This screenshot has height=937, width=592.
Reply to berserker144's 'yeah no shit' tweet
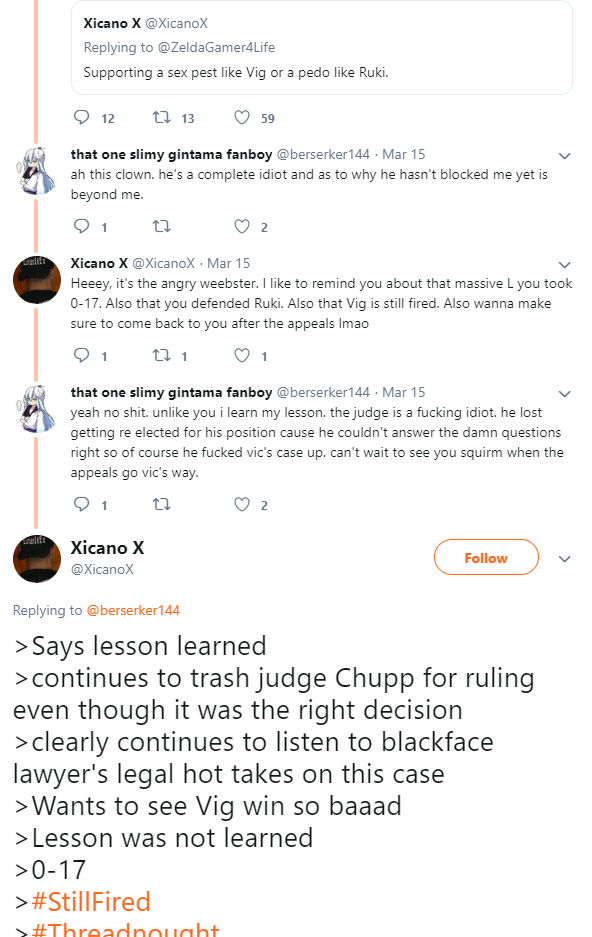(x=81, y=504)
